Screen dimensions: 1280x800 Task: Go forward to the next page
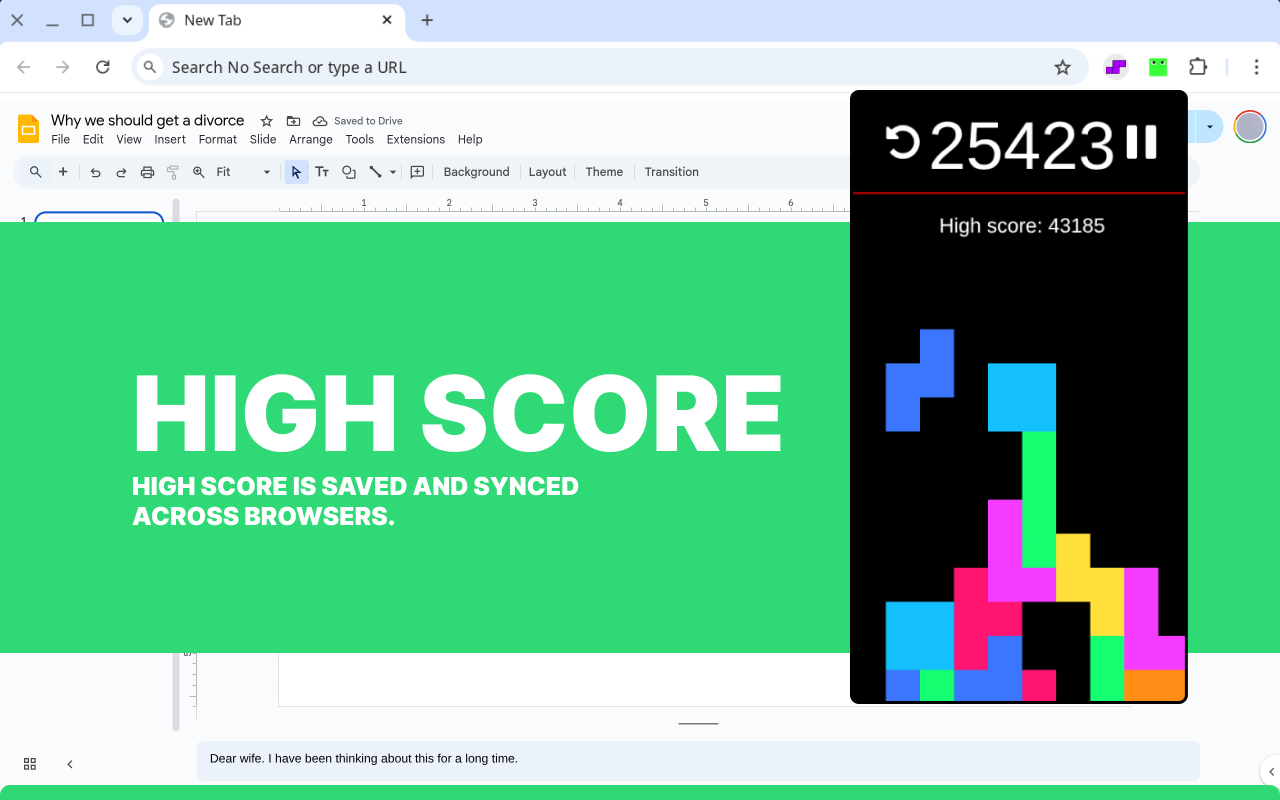click(x=63, y=67)
